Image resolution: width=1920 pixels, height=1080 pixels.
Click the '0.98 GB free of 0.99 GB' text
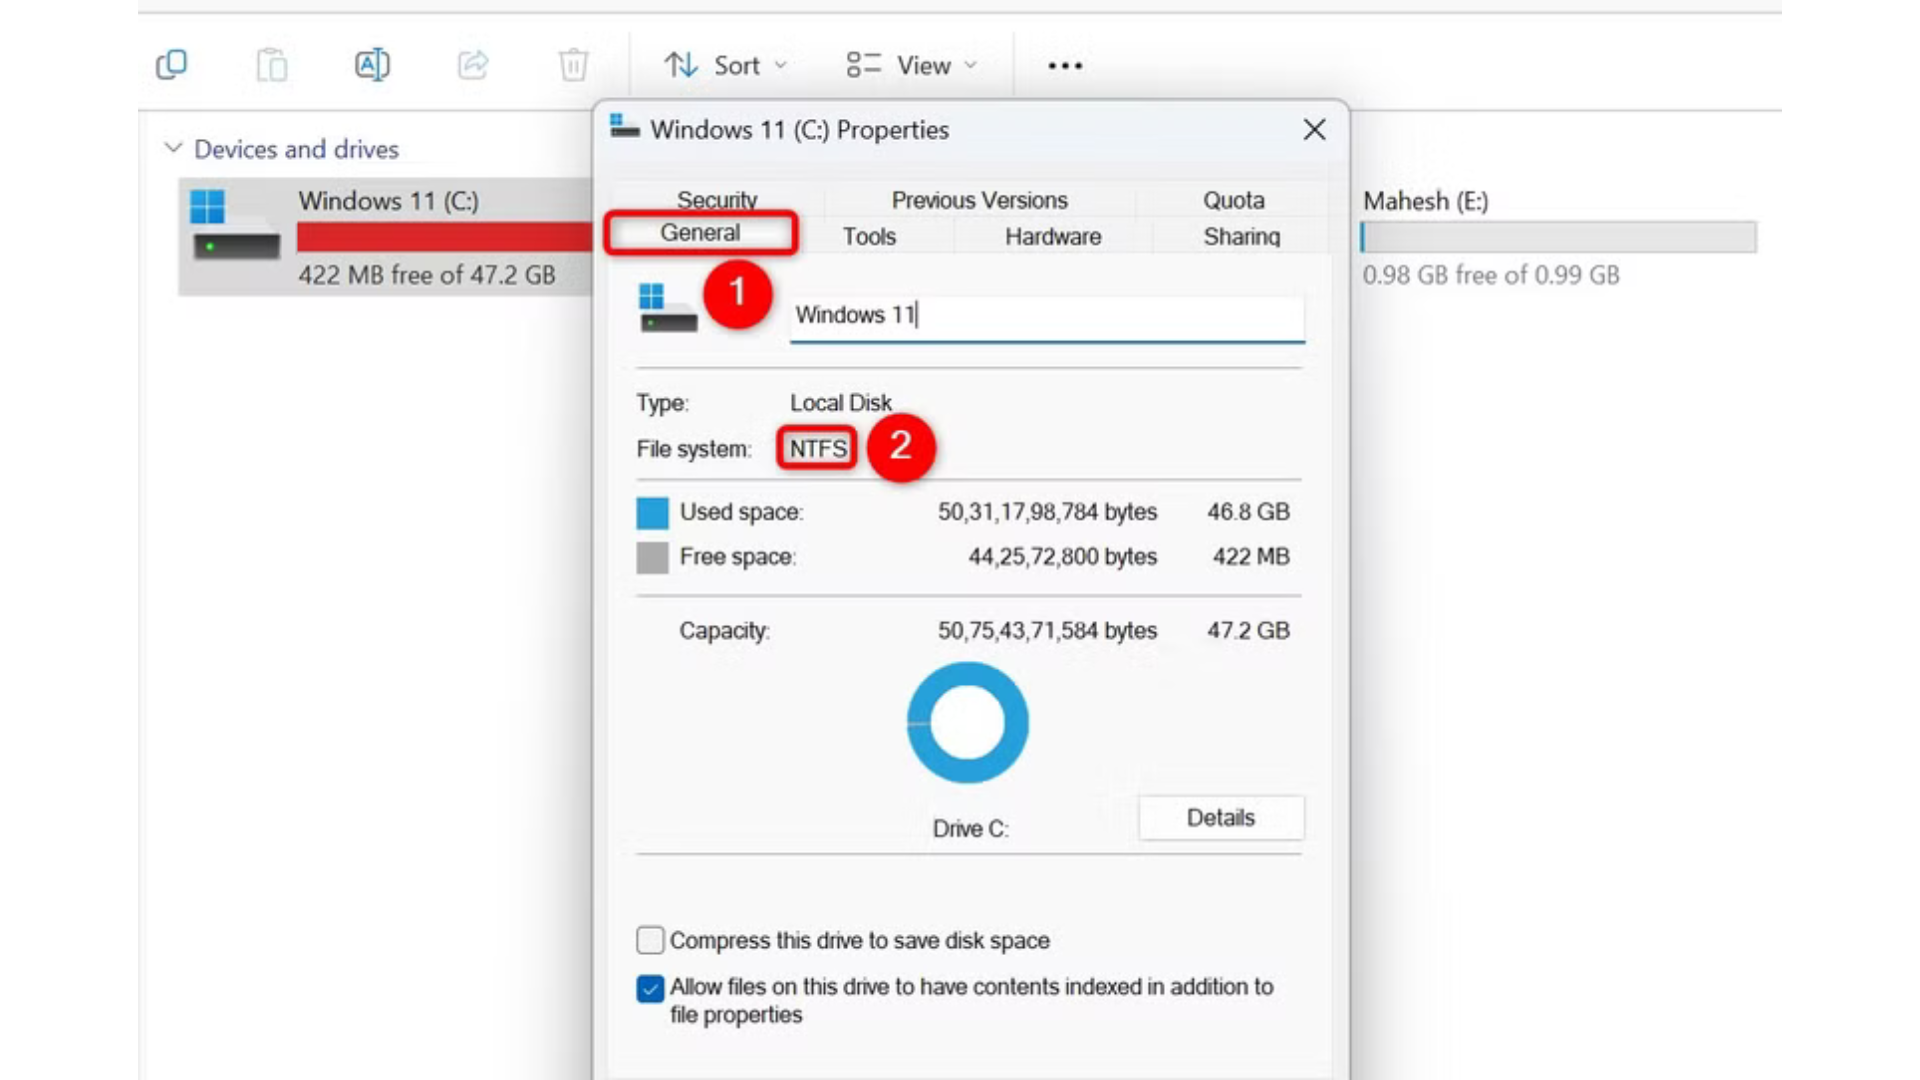1491,275
